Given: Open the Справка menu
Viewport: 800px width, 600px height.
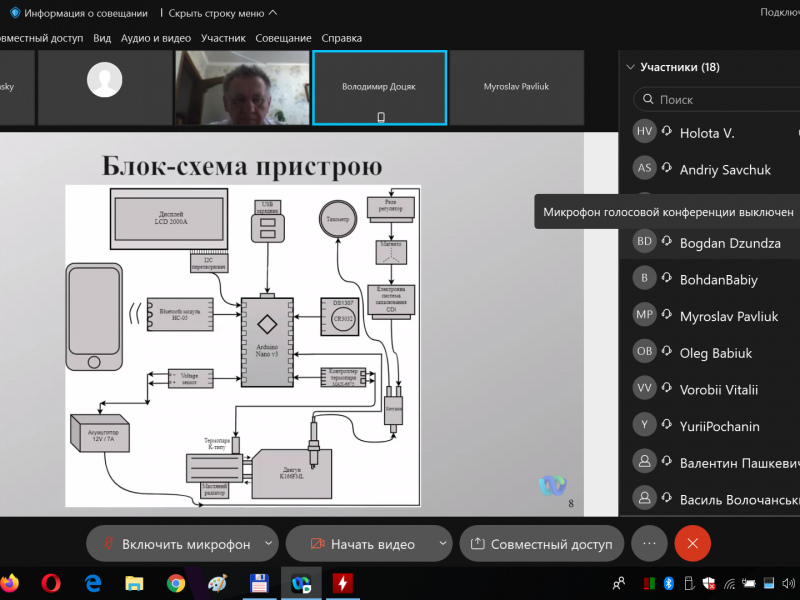Looking at the screenshot, I should pos(342,38).
